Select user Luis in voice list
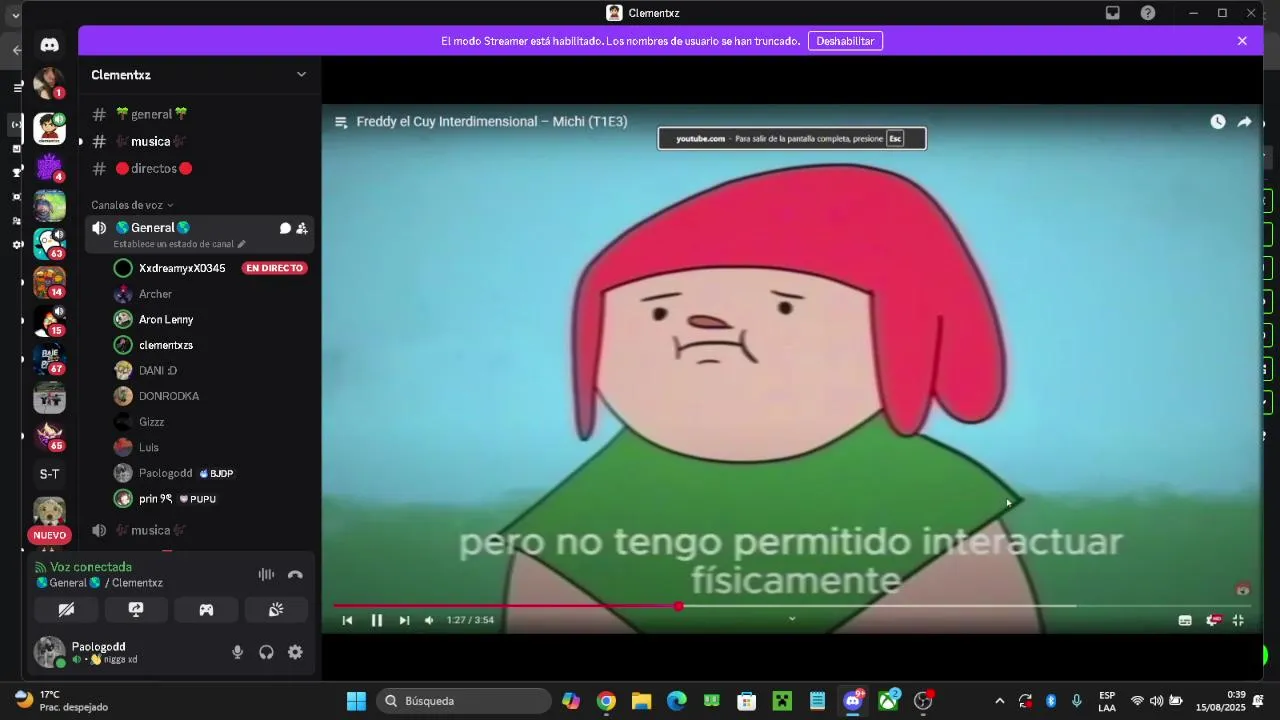This screenshot has width=1280, height=720. click(148, 447)
